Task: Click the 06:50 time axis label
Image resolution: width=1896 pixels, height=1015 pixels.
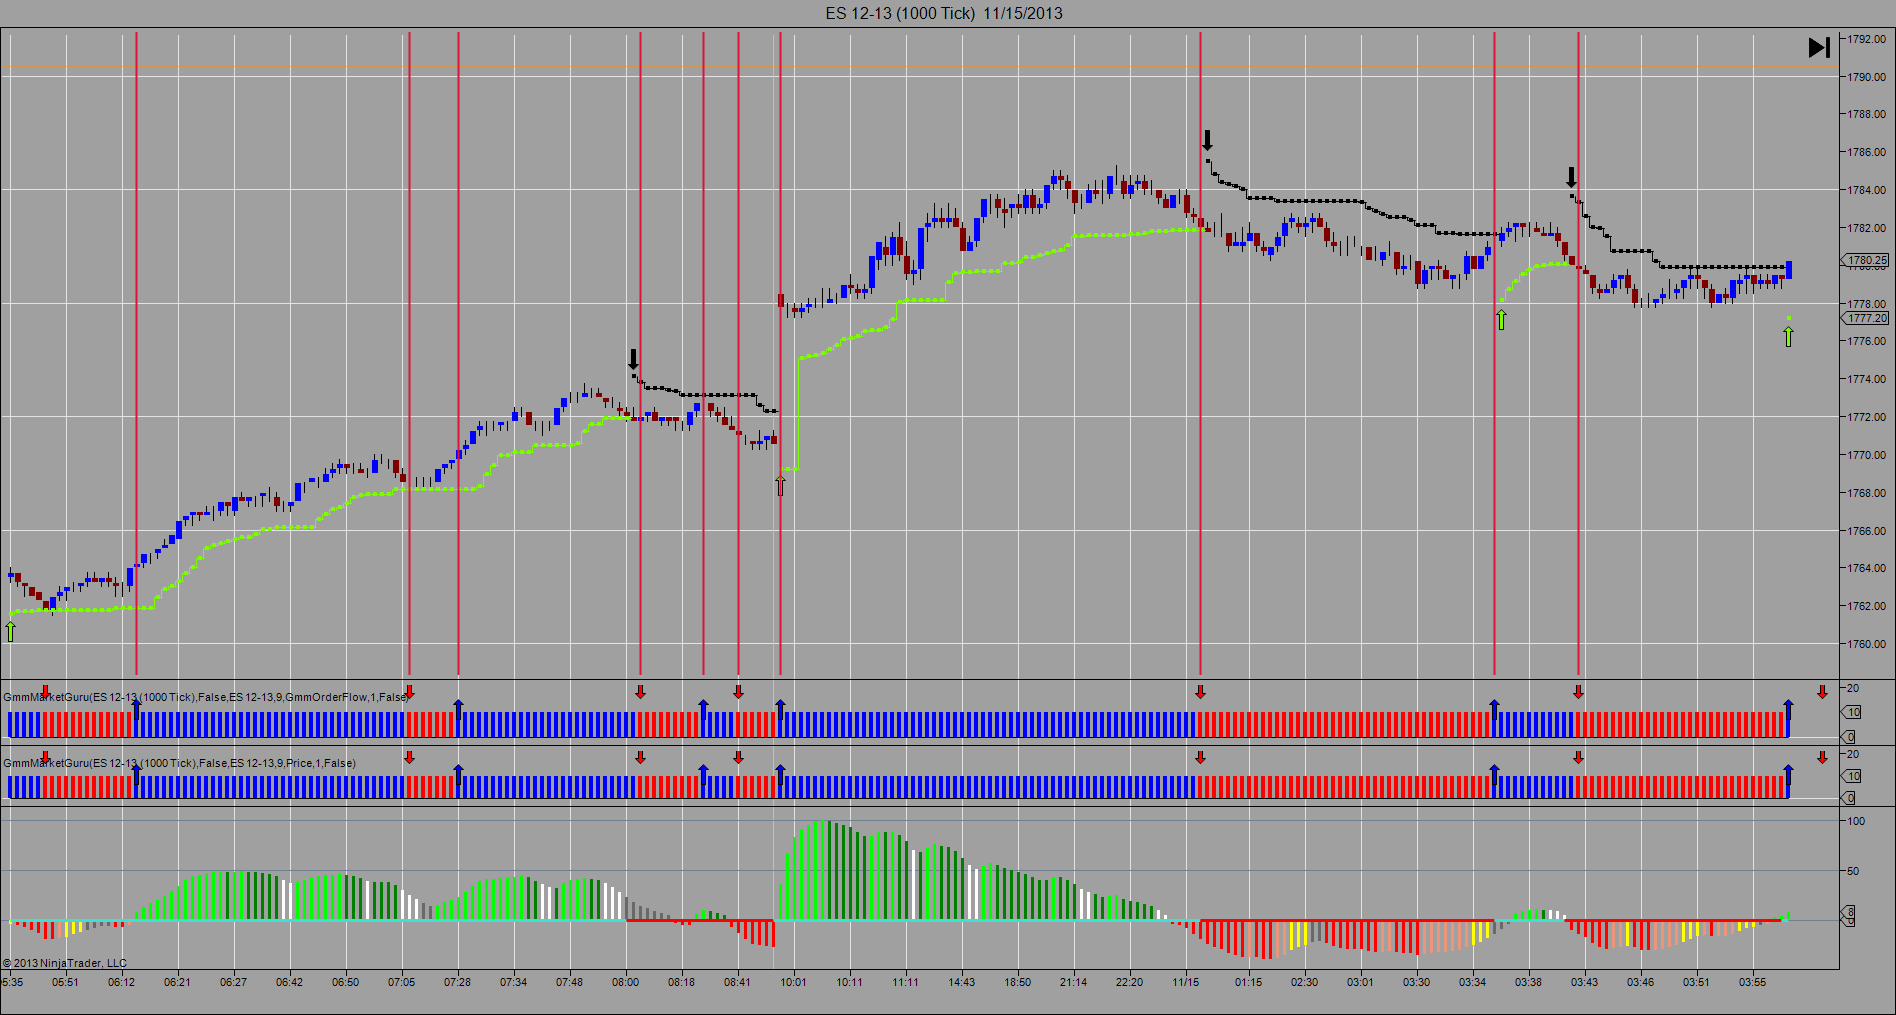Action: (346, 983)
